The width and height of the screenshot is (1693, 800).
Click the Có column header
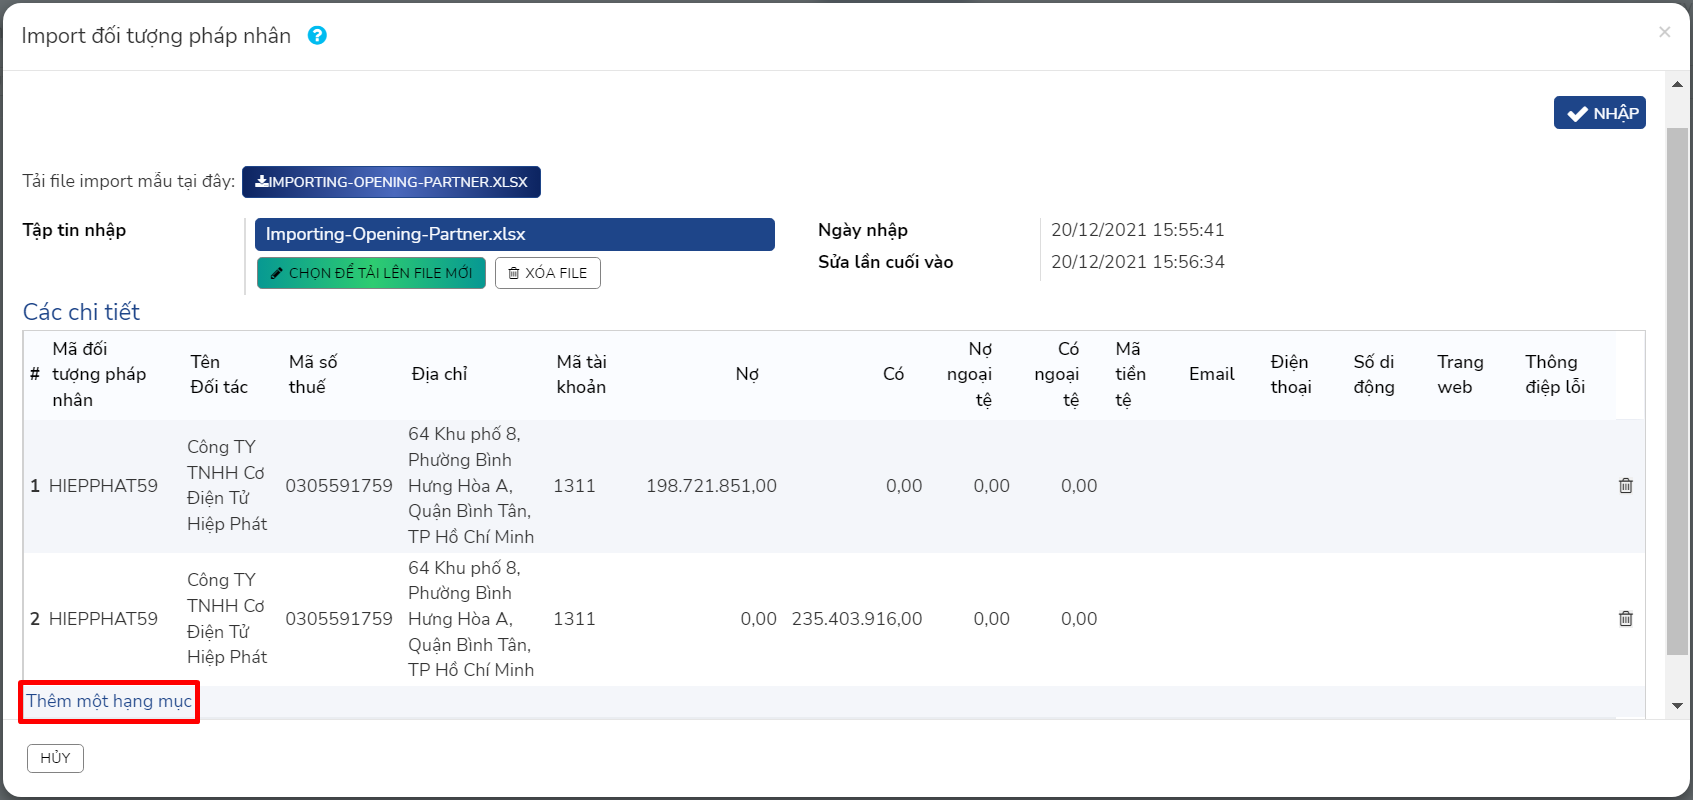click(x=893, y=374)
